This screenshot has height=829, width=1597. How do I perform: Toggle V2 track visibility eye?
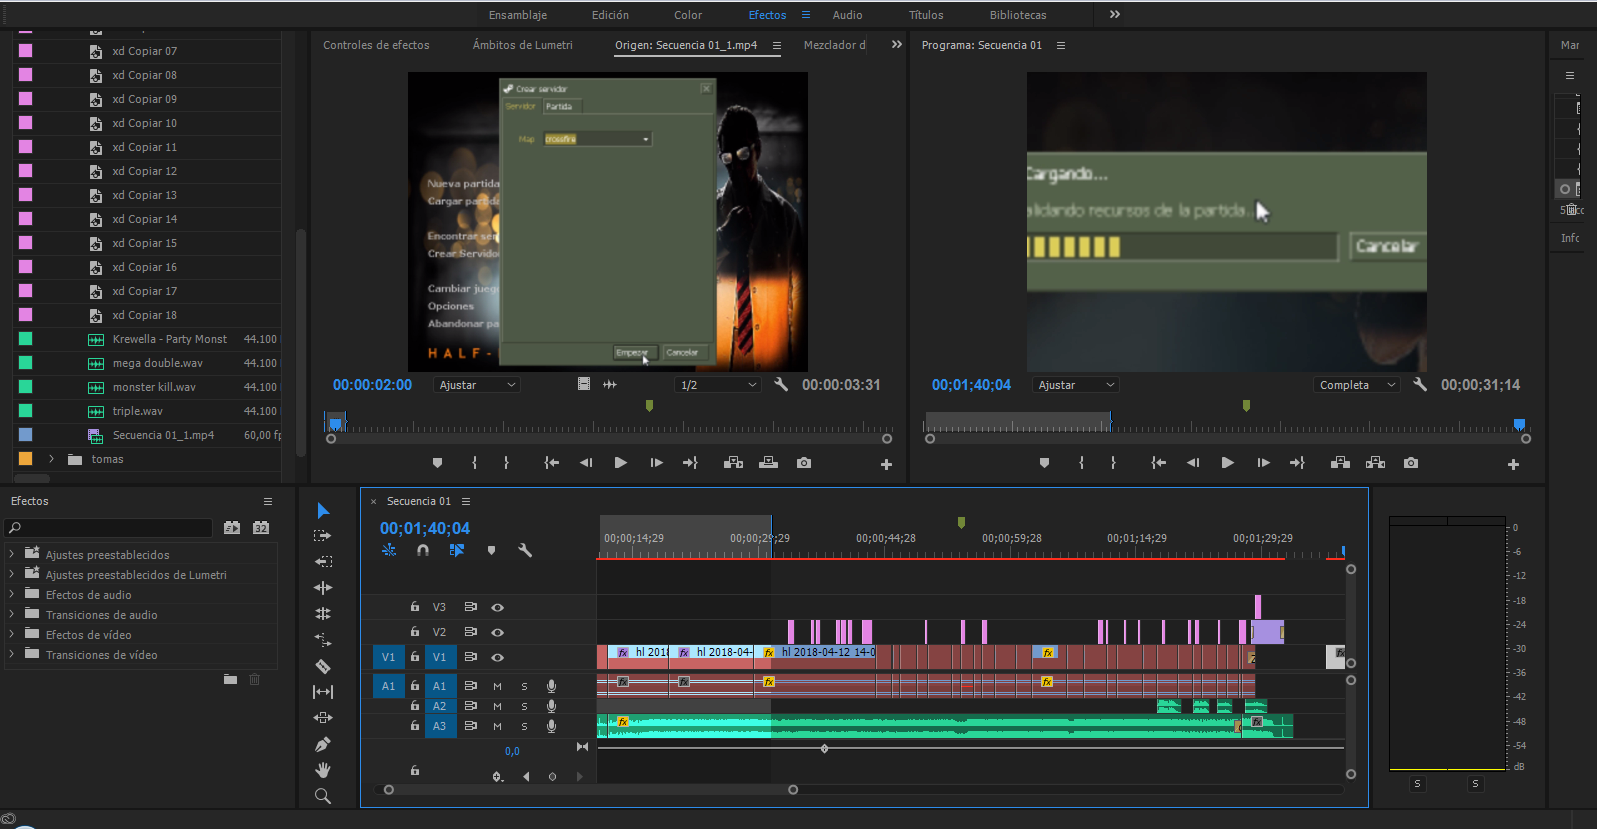point(497,632)
